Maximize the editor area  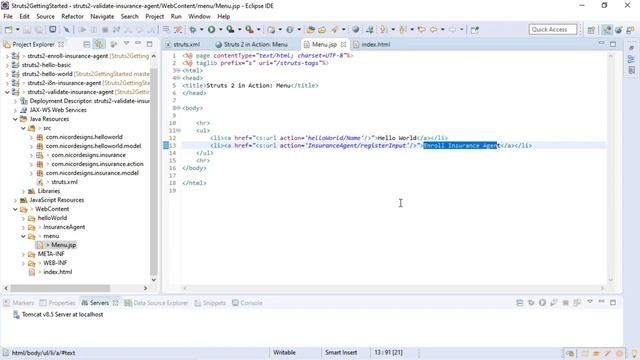(x=613, y=44)
